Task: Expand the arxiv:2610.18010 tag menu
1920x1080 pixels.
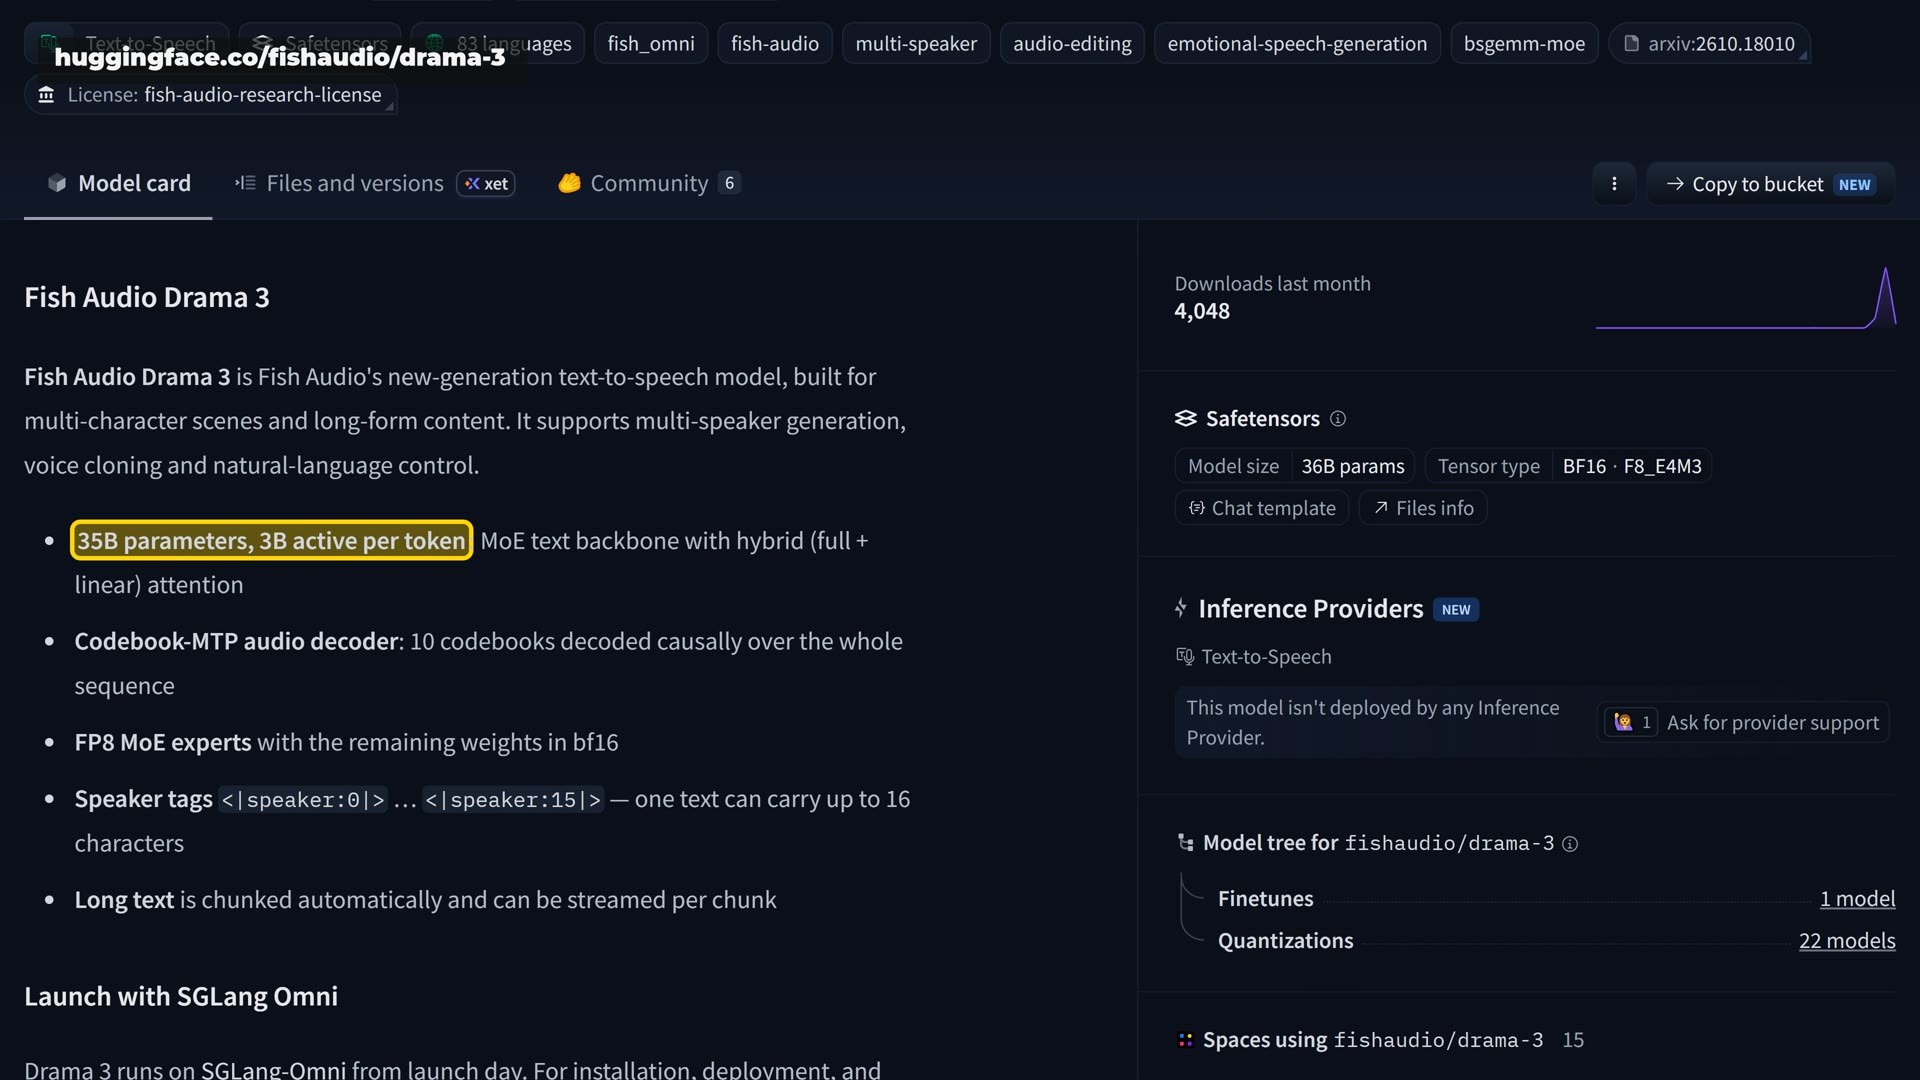Action: point(1709,44)
